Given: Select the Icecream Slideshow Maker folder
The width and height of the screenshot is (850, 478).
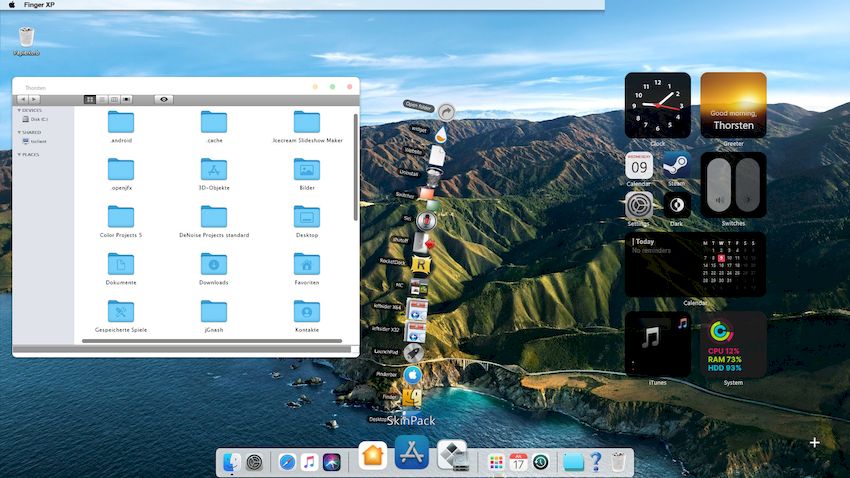Looking at the screenshot, I should click(x=307, y=127).
